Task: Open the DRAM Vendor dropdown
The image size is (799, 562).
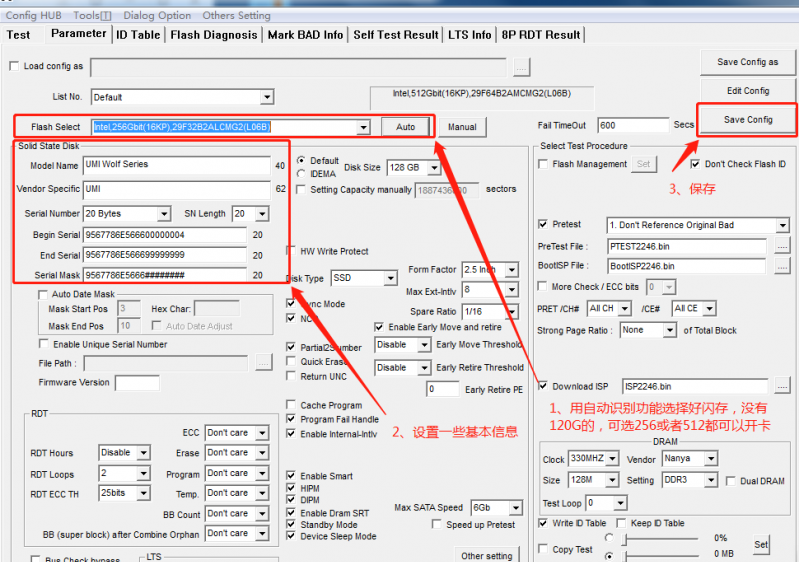Action: tap(711, 459)
